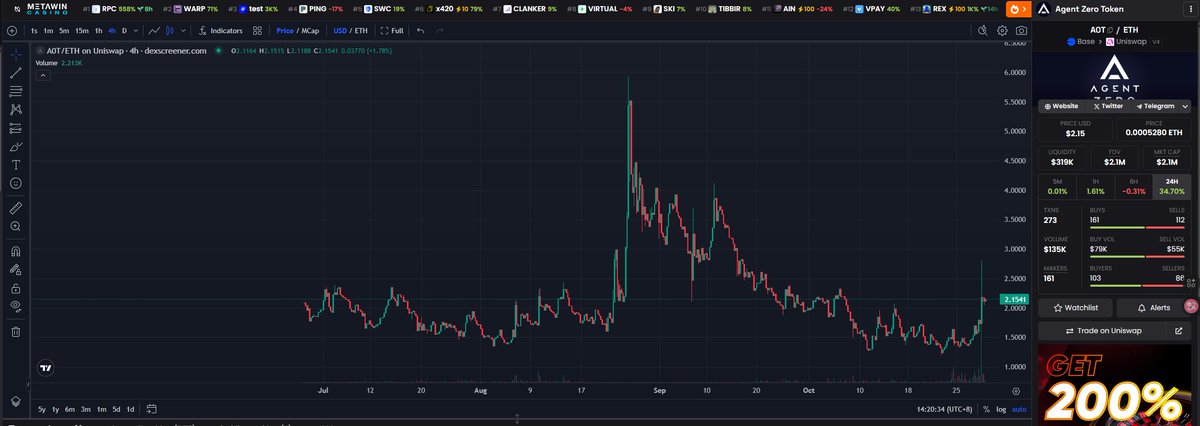Toggle auto scale
This screenshot has width=1200, height=426.
[x=1019, y=409]
